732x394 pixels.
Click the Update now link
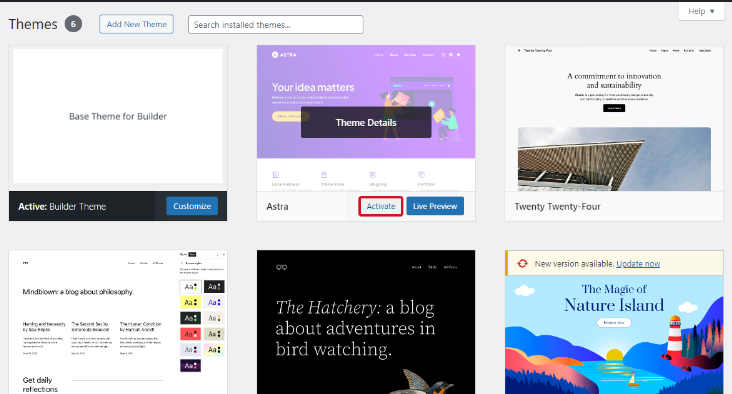(x=638, y=264)
